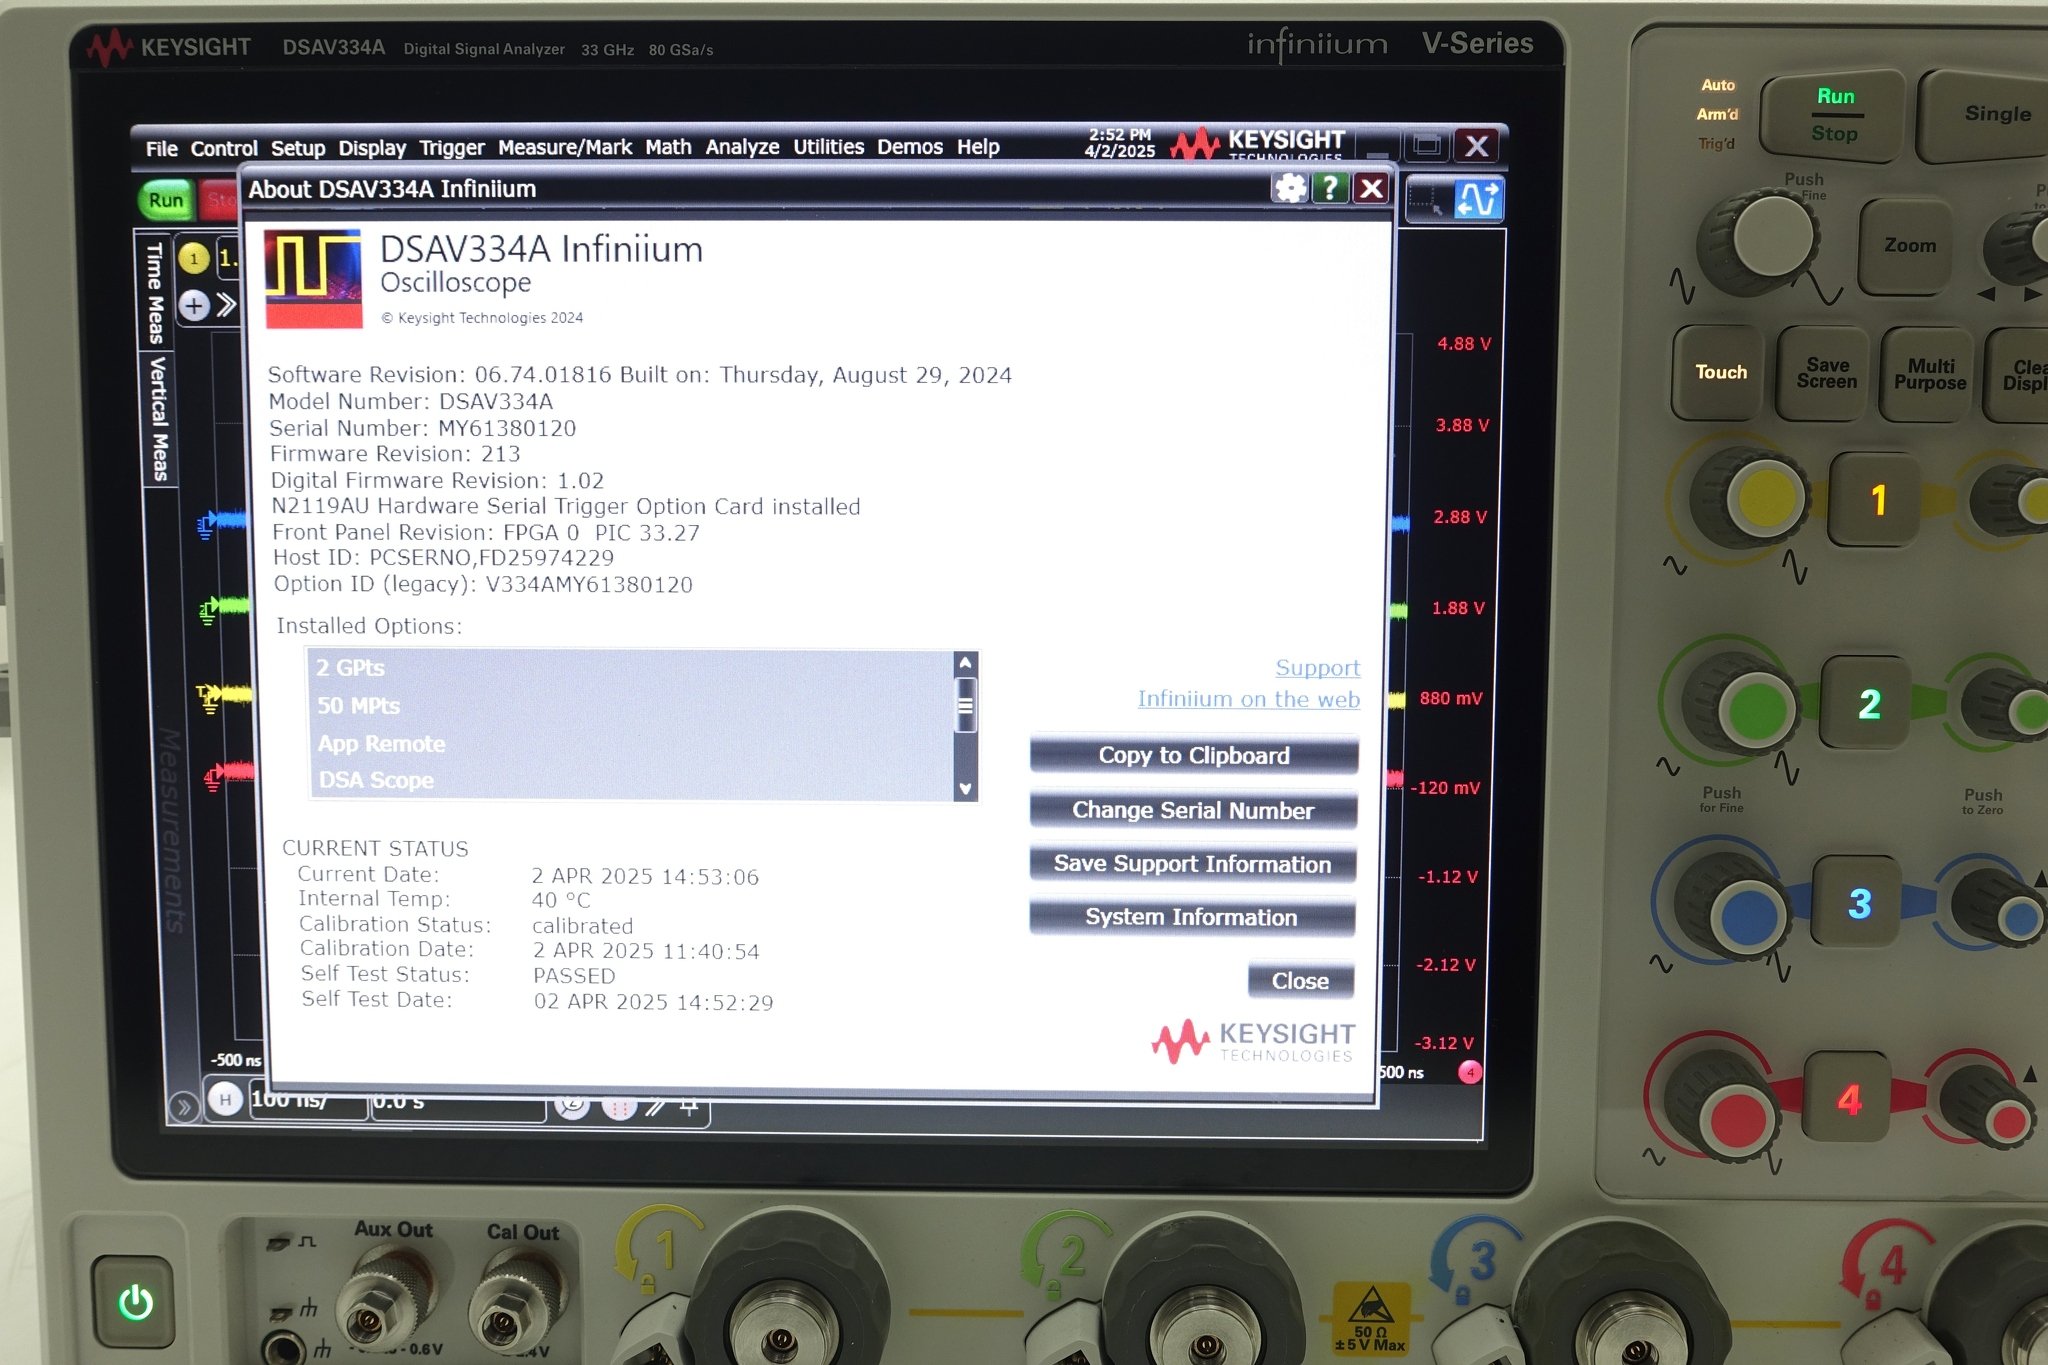The image size is (2048, 1365).
Task: Expand the Measurements panel corner arrow
Action: pos(184,1106)
